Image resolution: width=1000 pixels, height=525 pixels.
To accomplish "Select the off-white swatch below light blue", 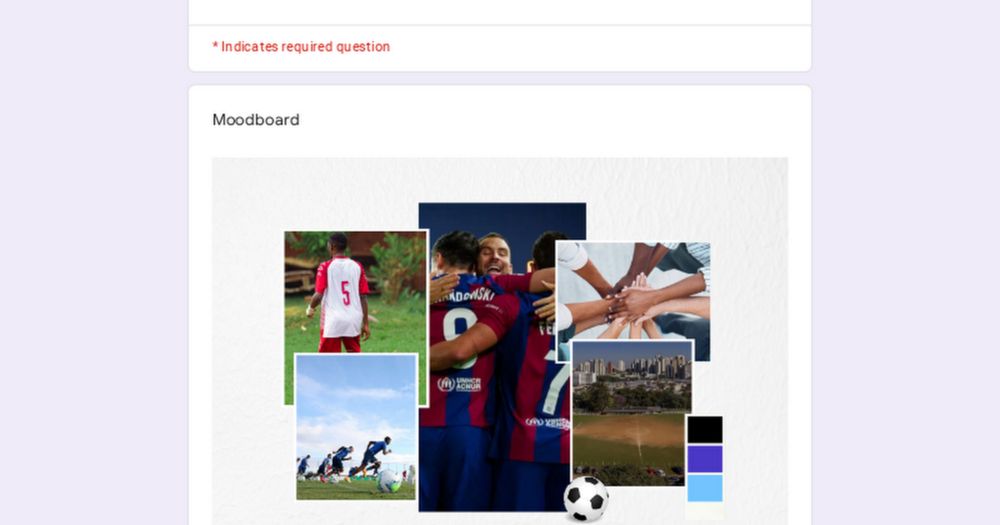I will coord(705,511).
